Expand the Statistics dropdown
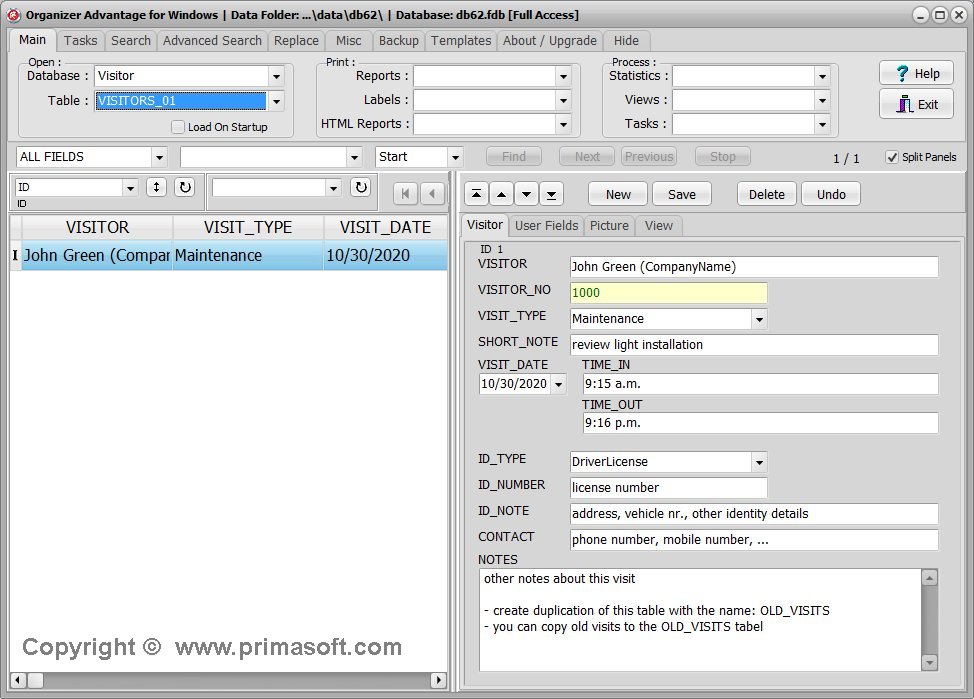974x699 pixels. pyautogui.click(x=822, y=76)
